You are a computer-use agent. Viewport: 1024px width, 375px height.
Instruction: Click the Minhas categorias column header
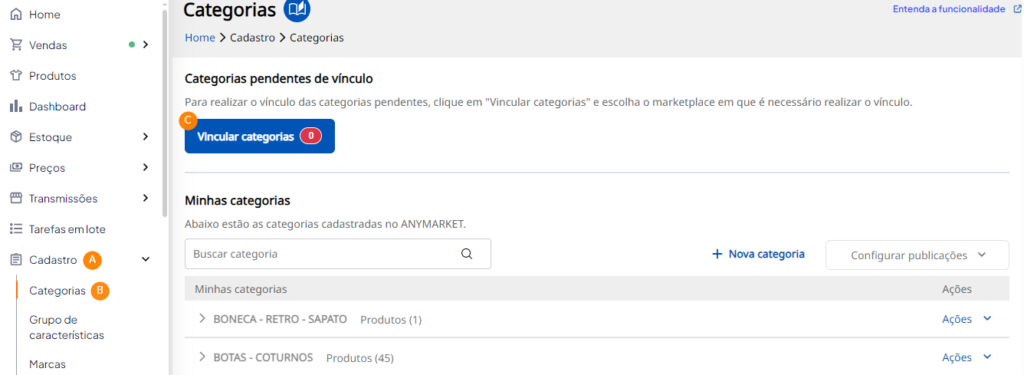point(241,289)
